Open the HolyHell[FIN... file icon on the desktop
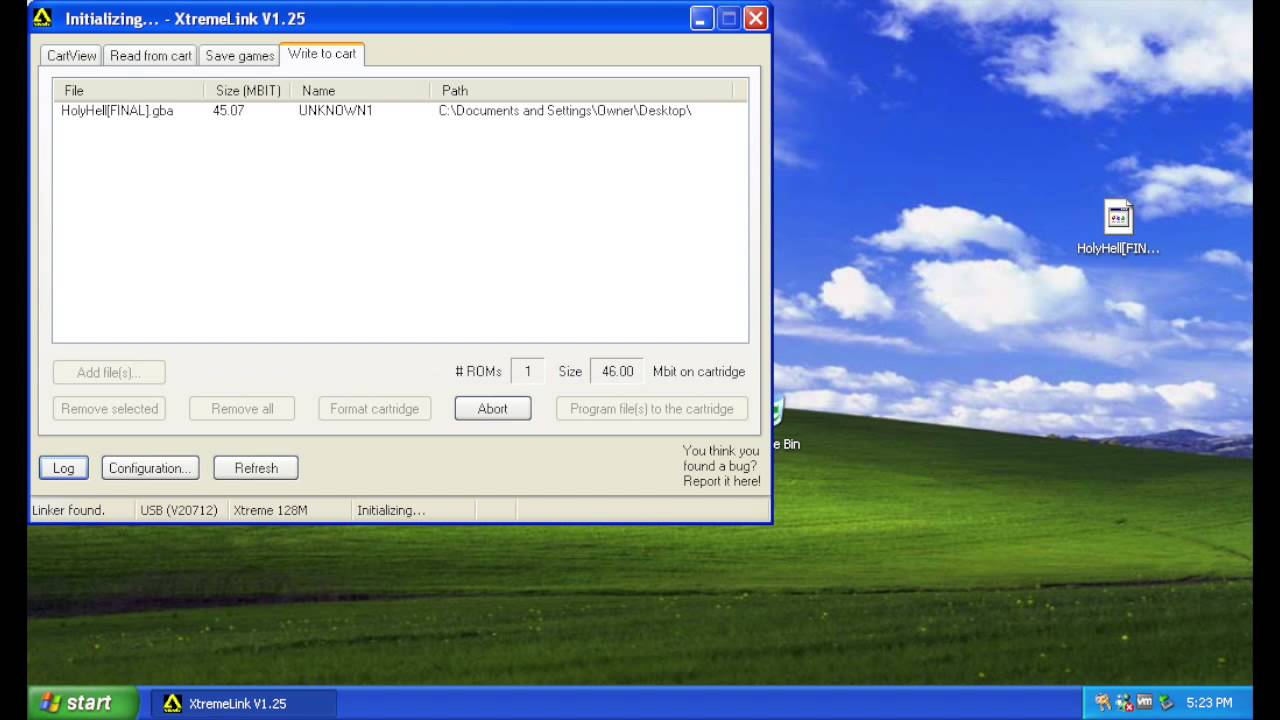The height and width of the screenshot is (720, 1280). (x=1118, y=228)
